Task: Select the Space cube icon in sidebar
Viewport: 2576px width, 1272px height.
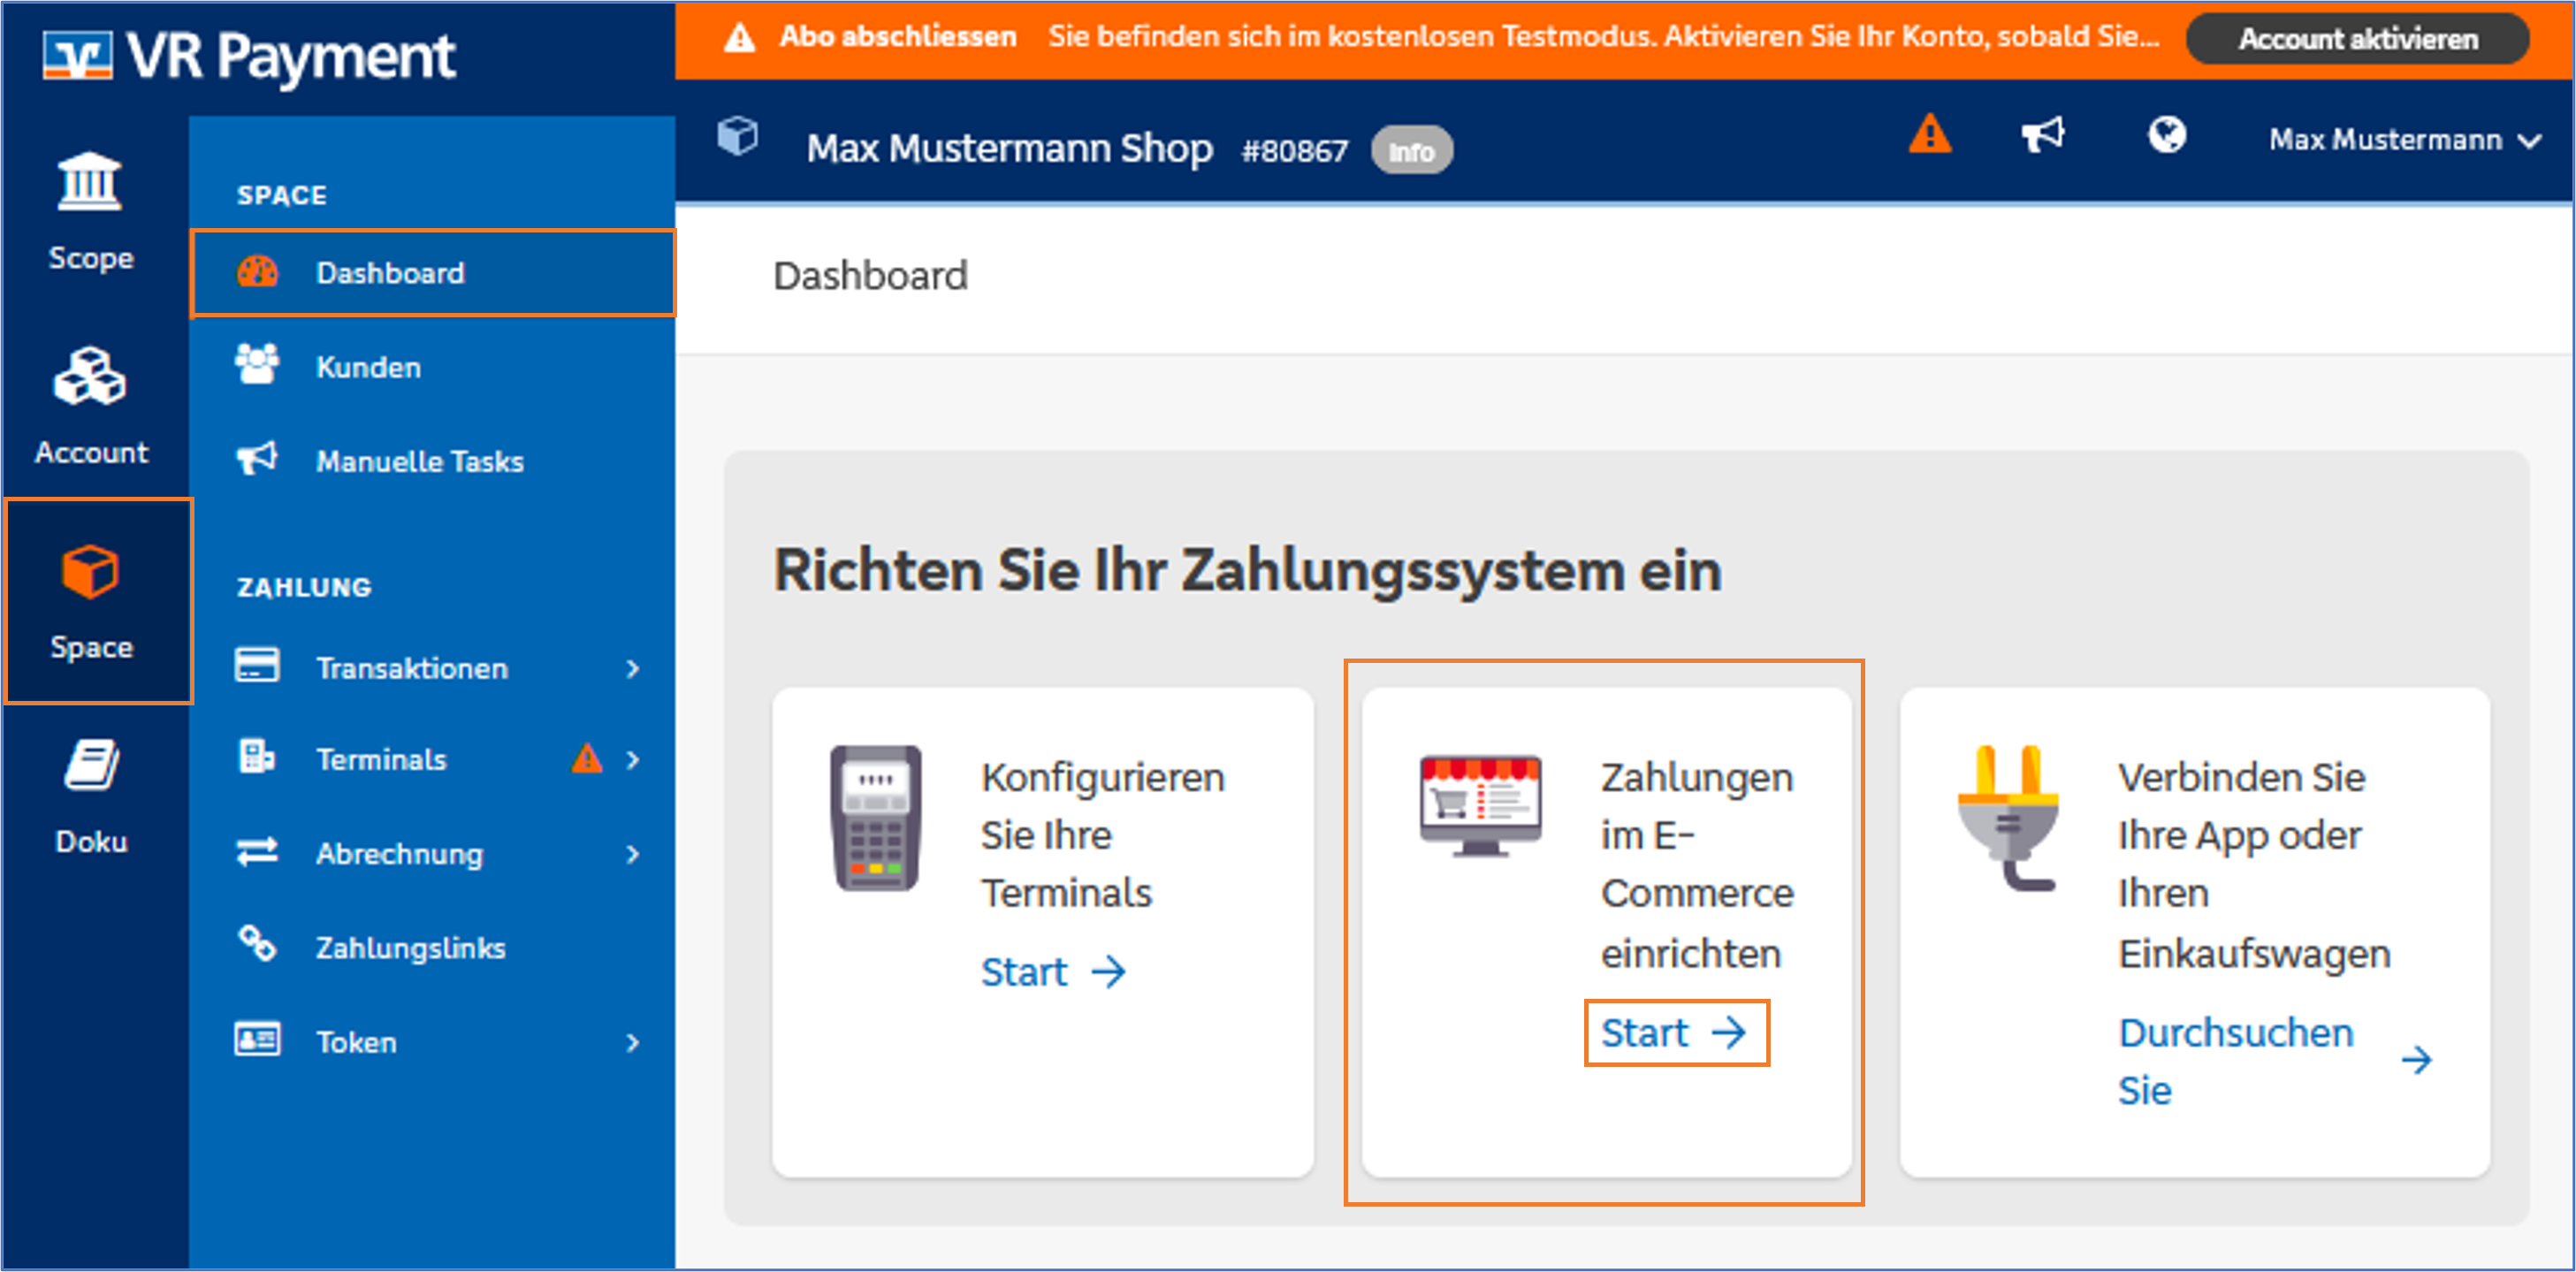Action: pyautogui.click(x=90, y=571)
